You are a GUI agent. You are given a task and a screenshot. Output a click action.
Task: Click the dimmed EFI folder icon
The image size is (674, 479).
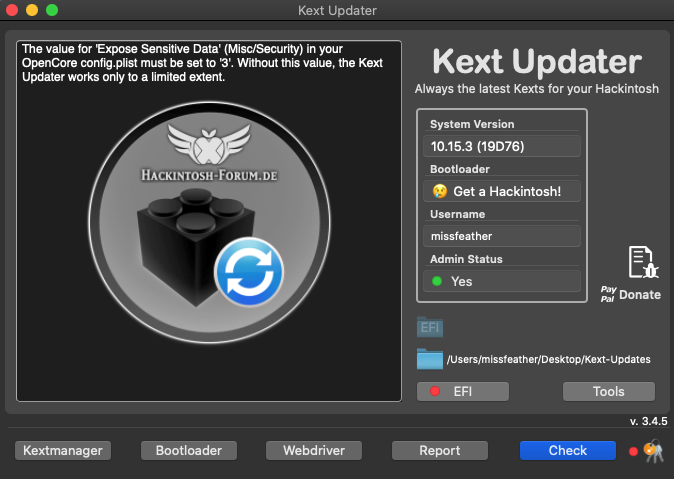click(x=429, y=326)
